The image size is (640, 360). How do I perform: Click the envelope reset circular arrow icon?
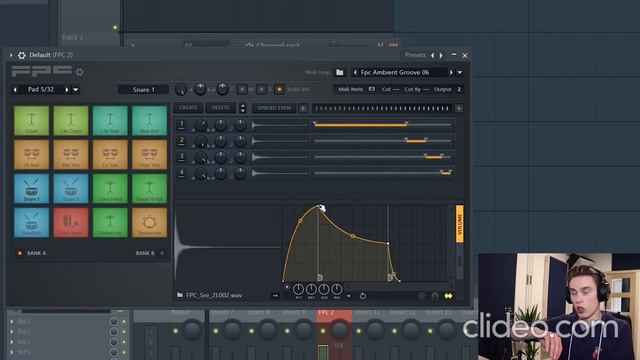(x=362, y=296)
